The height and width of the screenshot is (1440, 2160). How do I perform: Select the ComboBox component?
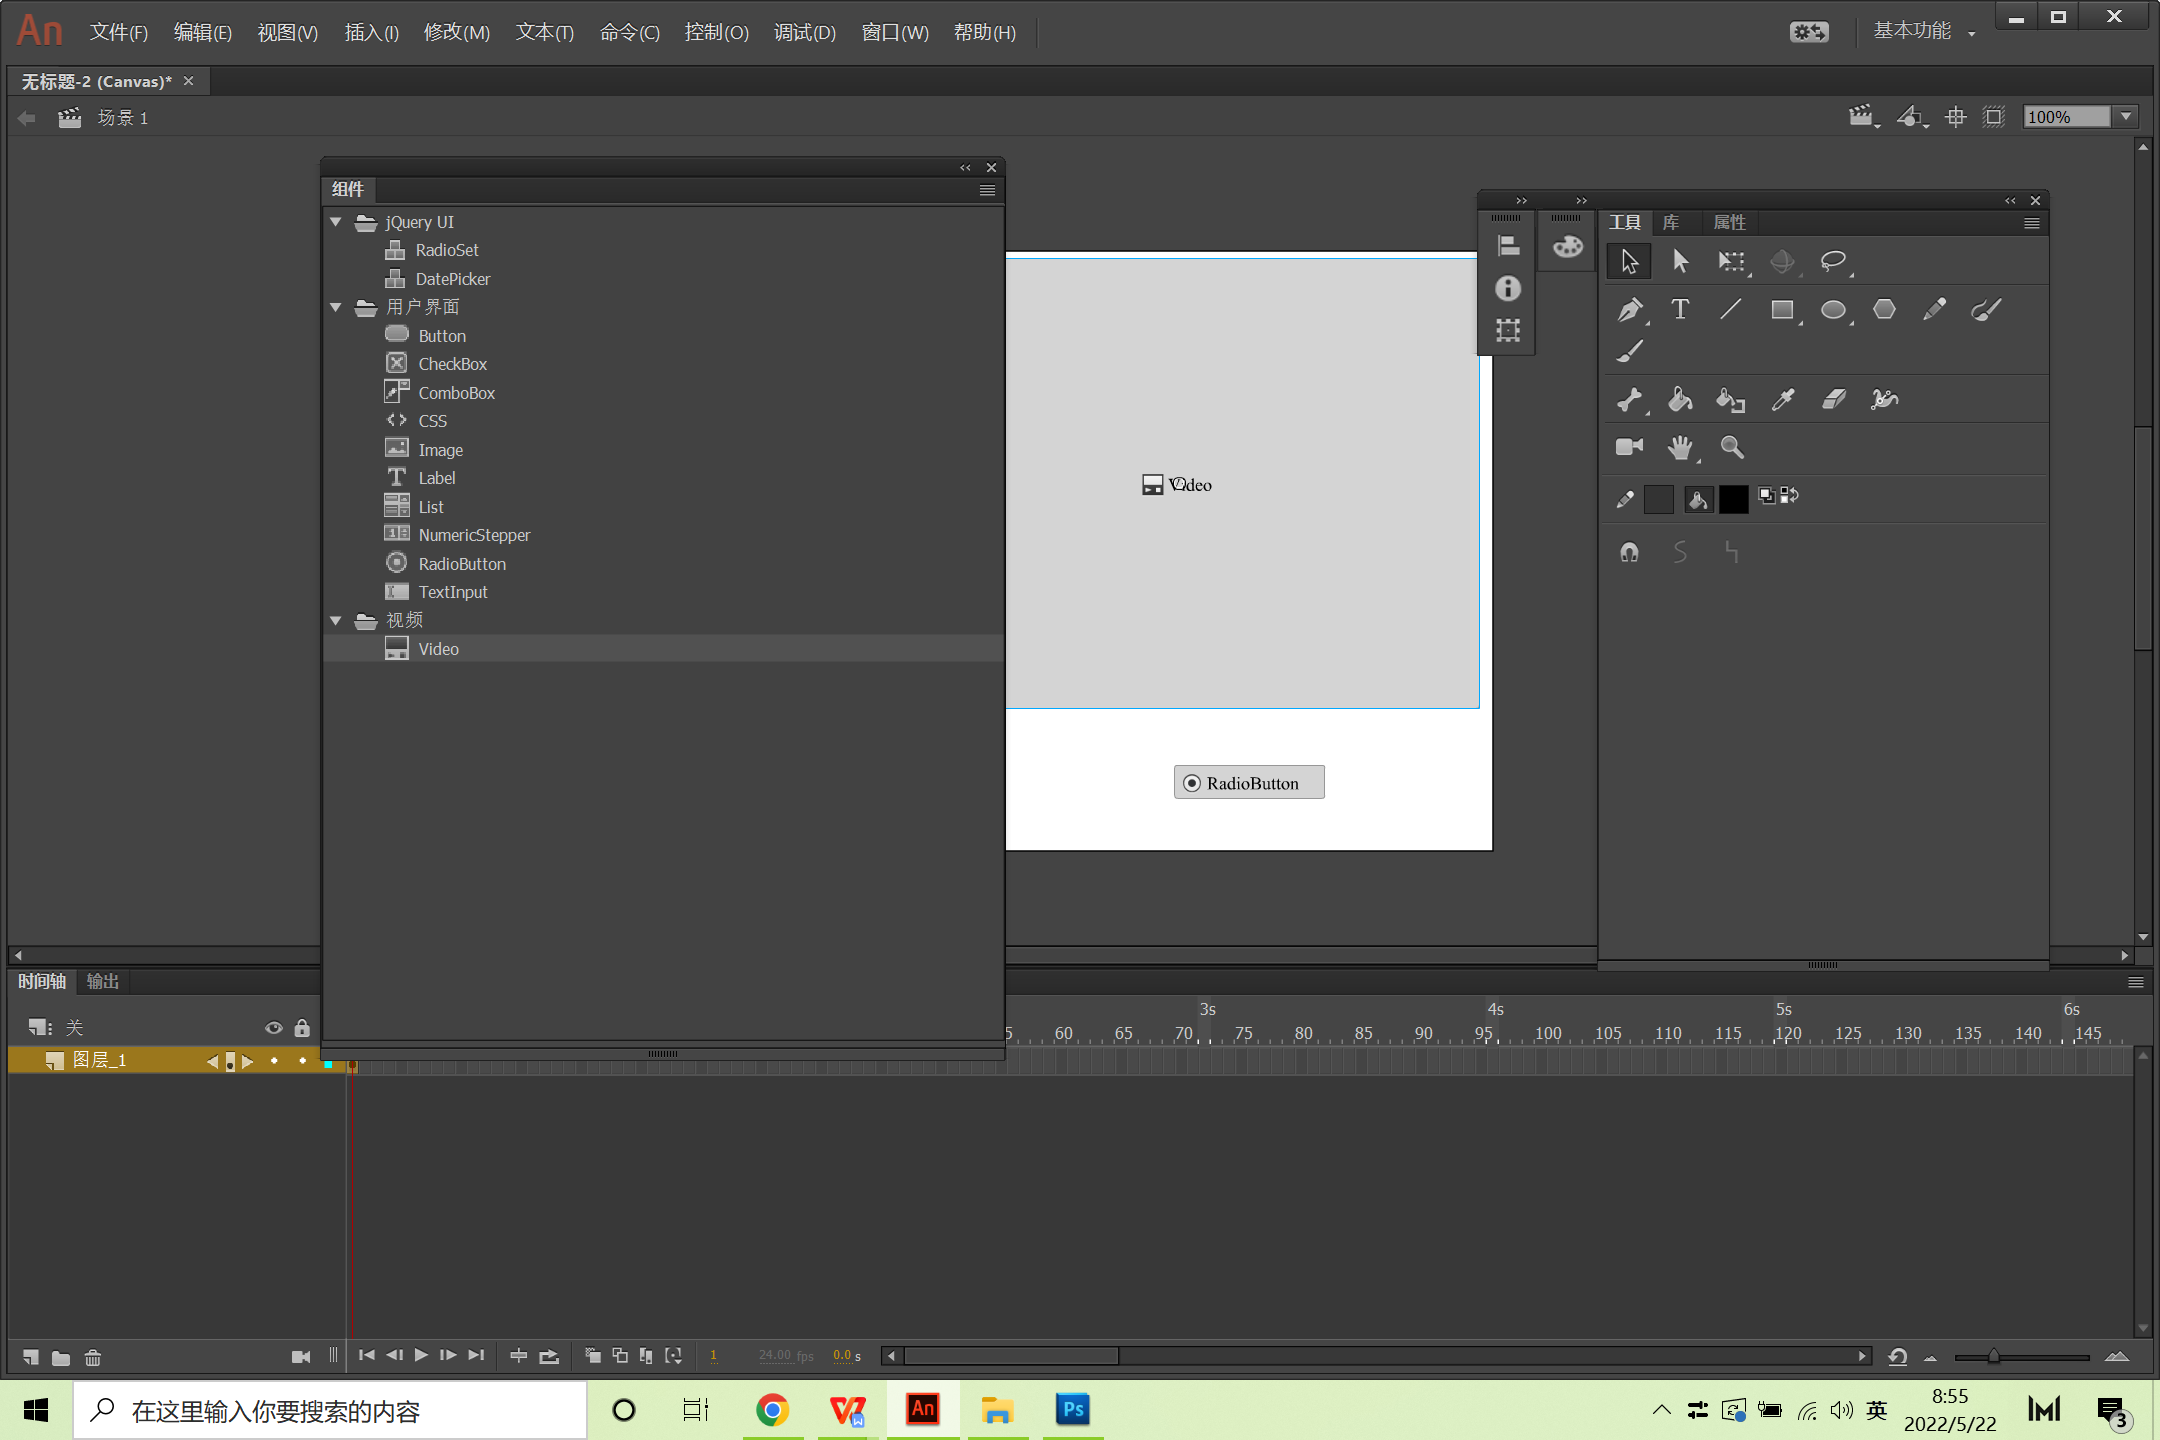456,393
